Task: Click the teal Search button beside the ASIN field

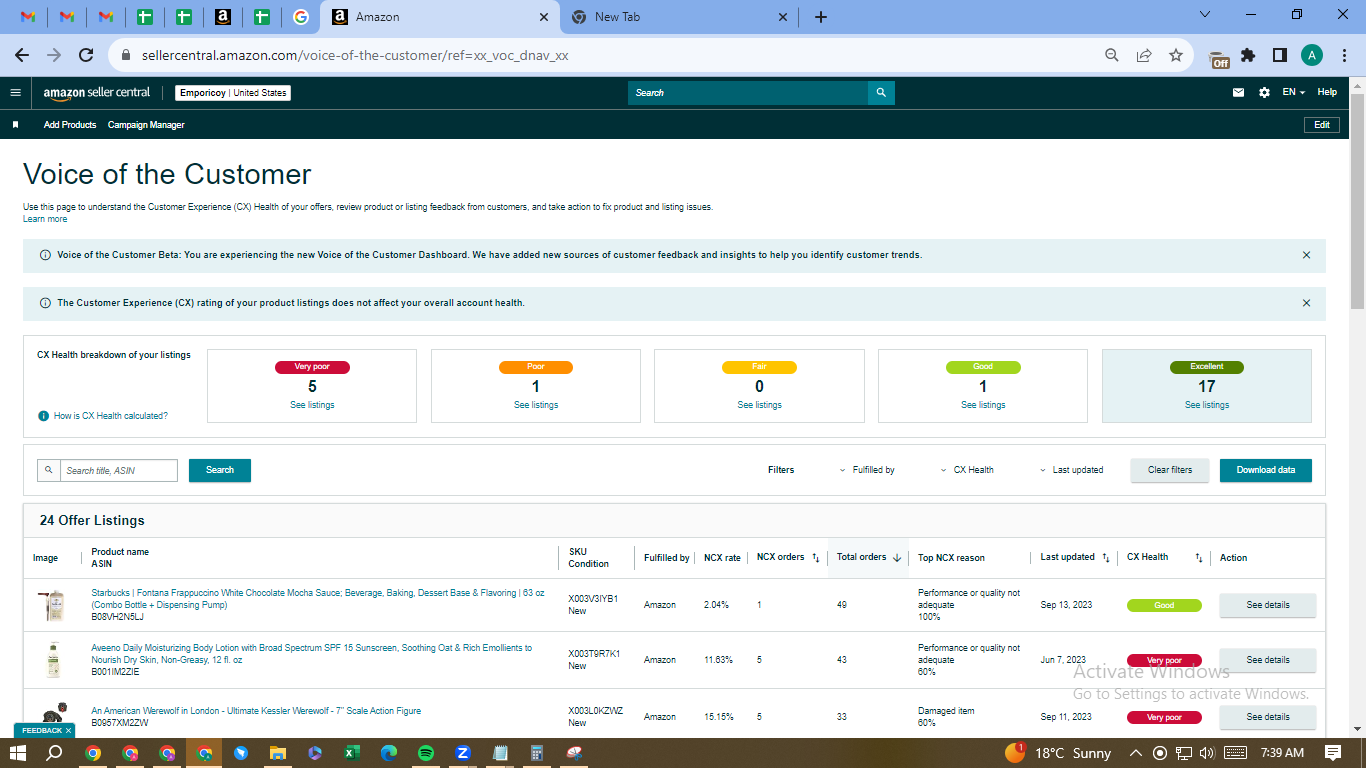Action: click(x=220, y=470)
